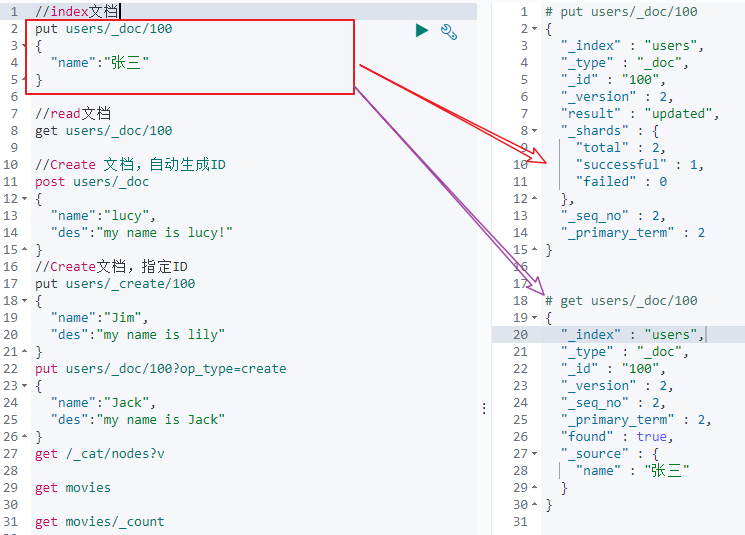
Task: Click the pane splitter handle with three dots
Action: click(484, 409)
